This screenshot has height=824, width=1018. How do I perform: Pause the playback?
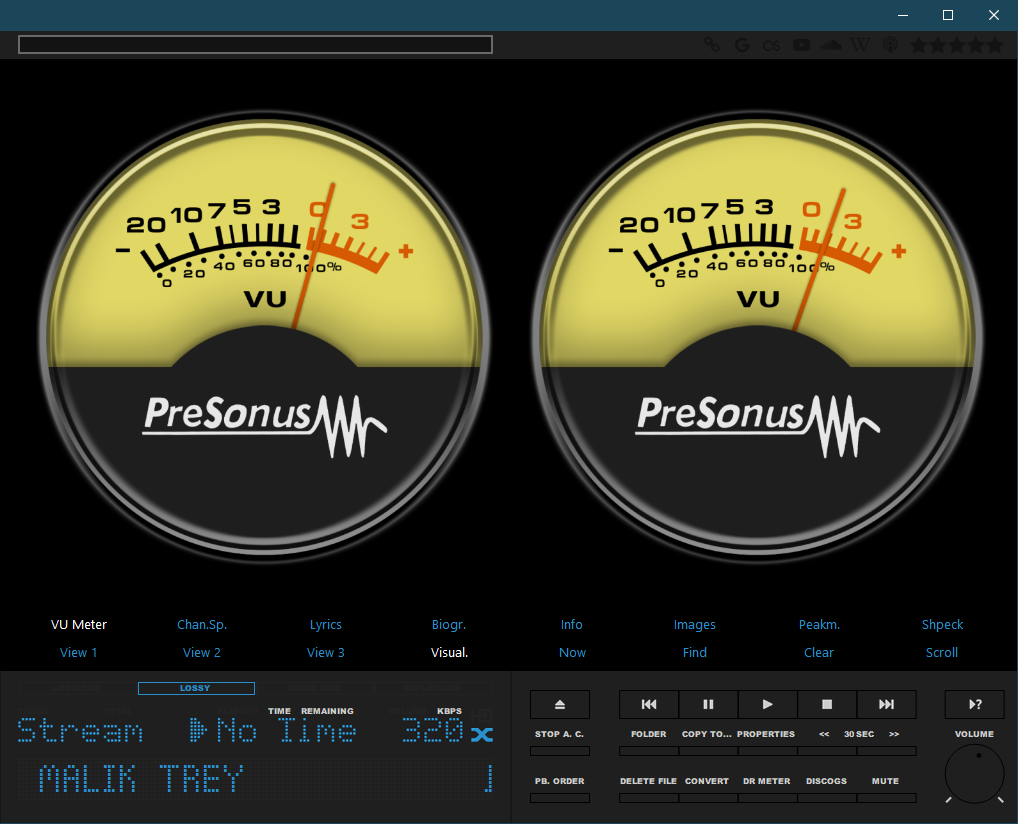pyautogui.click(x=708, y=705)
